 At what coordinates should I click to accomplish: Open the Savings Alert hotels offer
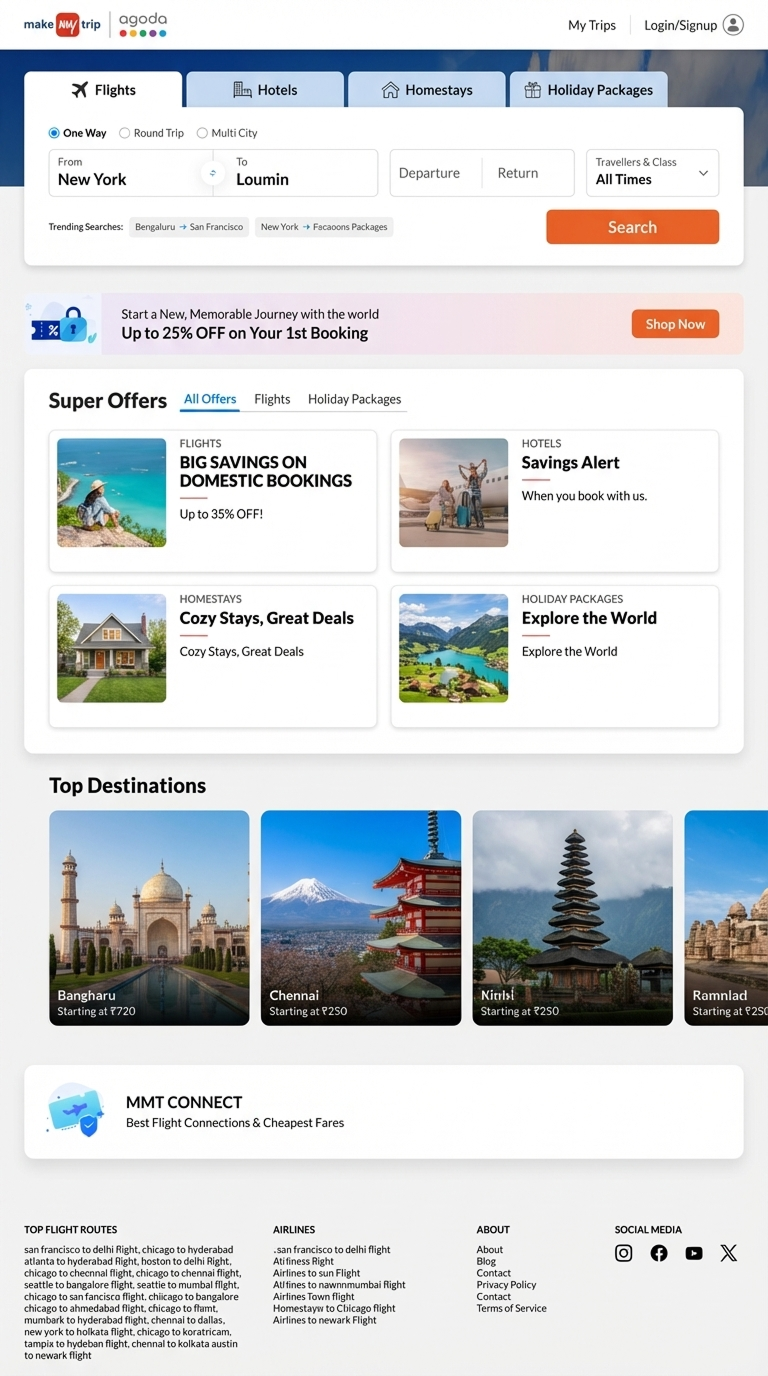[555, 501]
